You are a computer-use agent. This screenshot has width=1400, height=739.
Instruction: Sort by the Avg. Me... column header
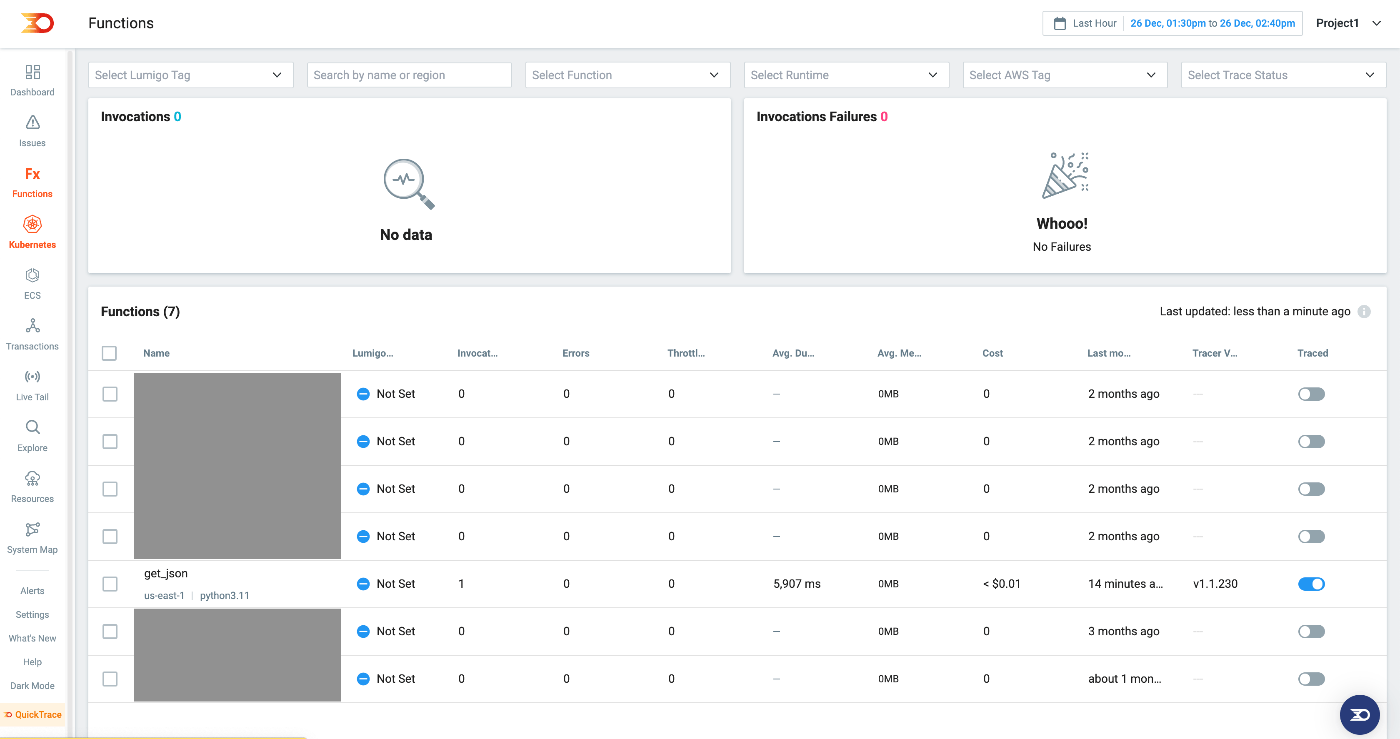899,353
